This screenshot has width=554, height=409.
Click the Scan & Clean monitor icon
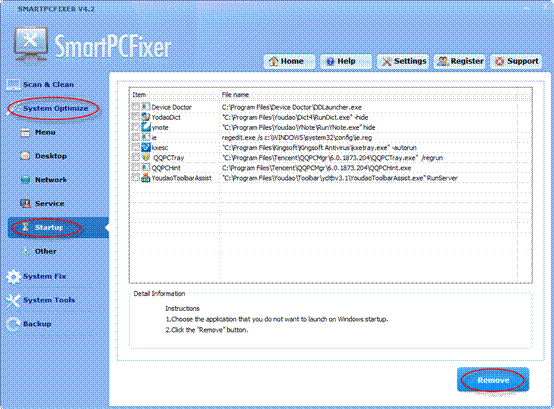(13, 85)
